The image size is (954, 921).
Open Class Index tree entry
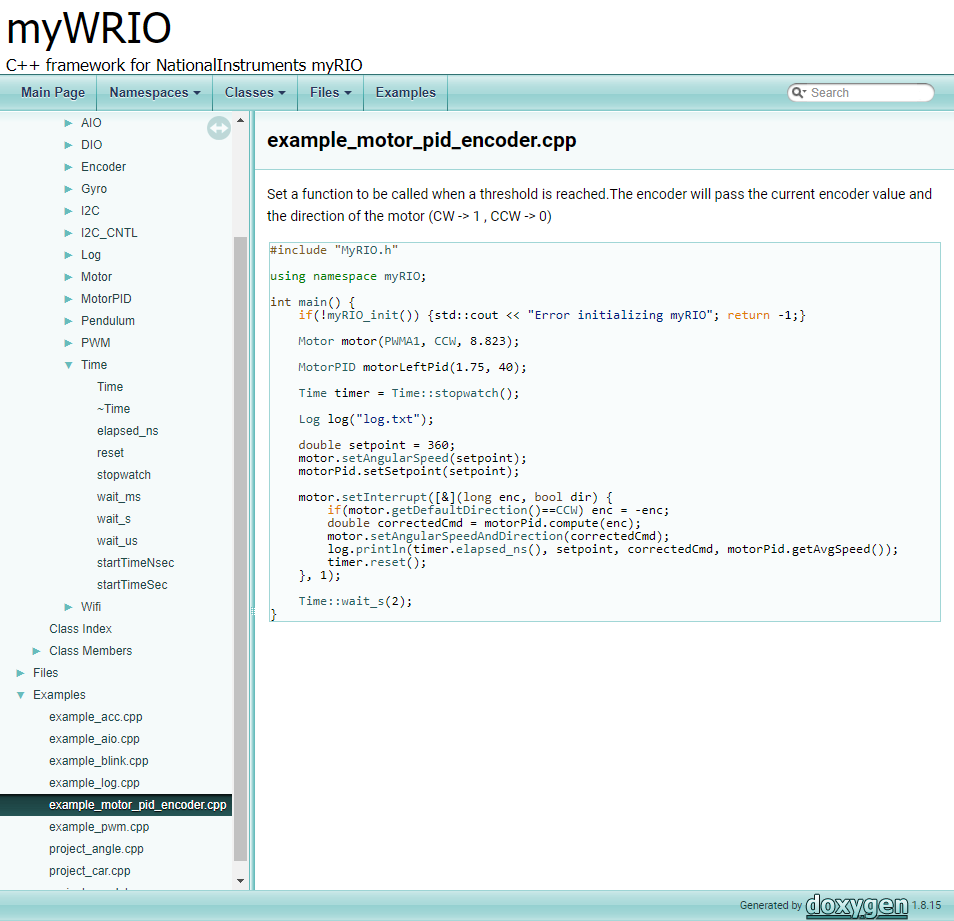pyautogui.click(x=80, y=629)
